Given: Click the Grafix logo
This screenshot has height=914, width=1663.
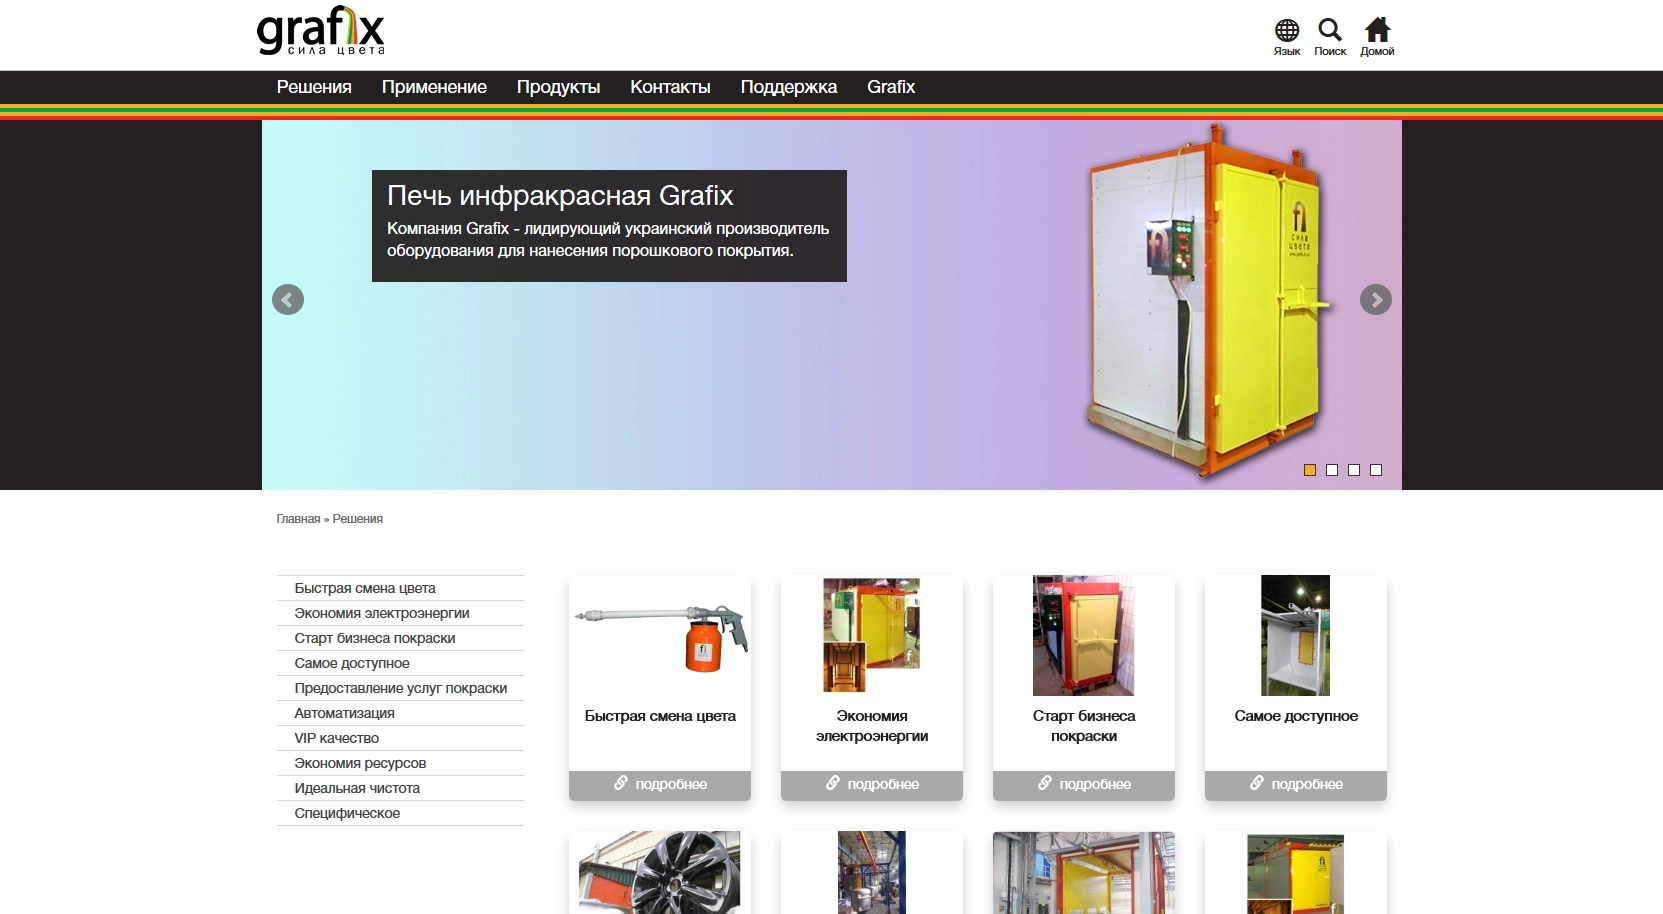Looking at the screenshot, I should [x=321, y=30].
